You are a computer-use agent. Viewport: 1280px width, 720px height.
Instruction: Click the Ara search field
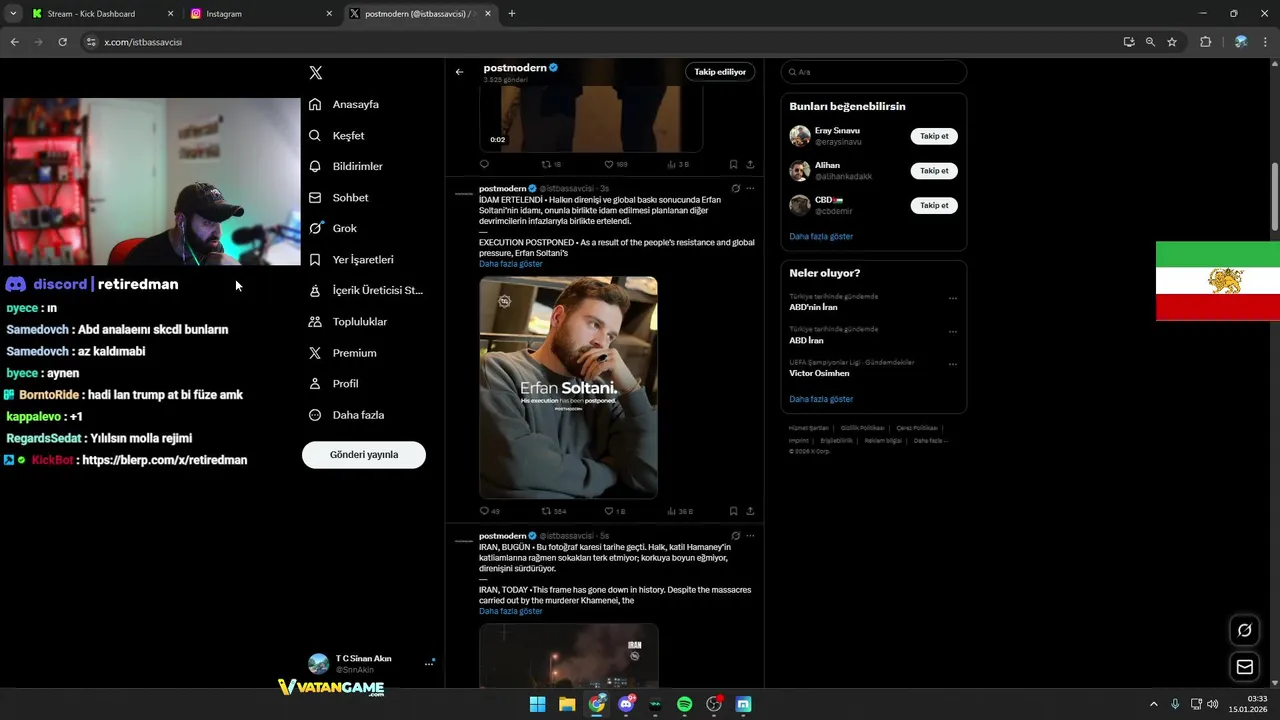873,72
